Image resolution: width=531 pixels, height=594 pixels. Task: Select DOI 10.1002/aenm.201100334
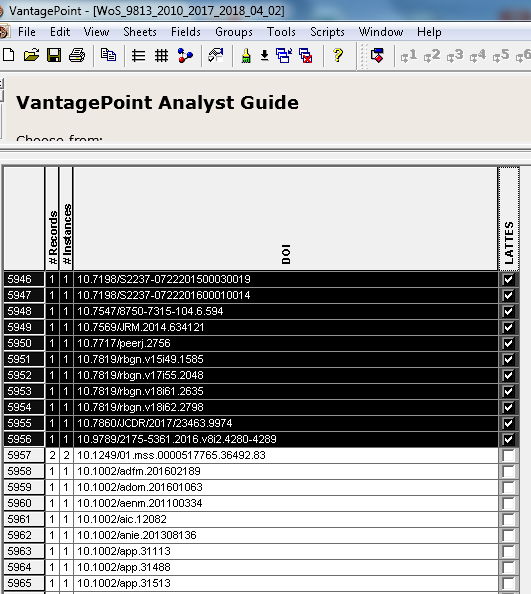(286, 503)
